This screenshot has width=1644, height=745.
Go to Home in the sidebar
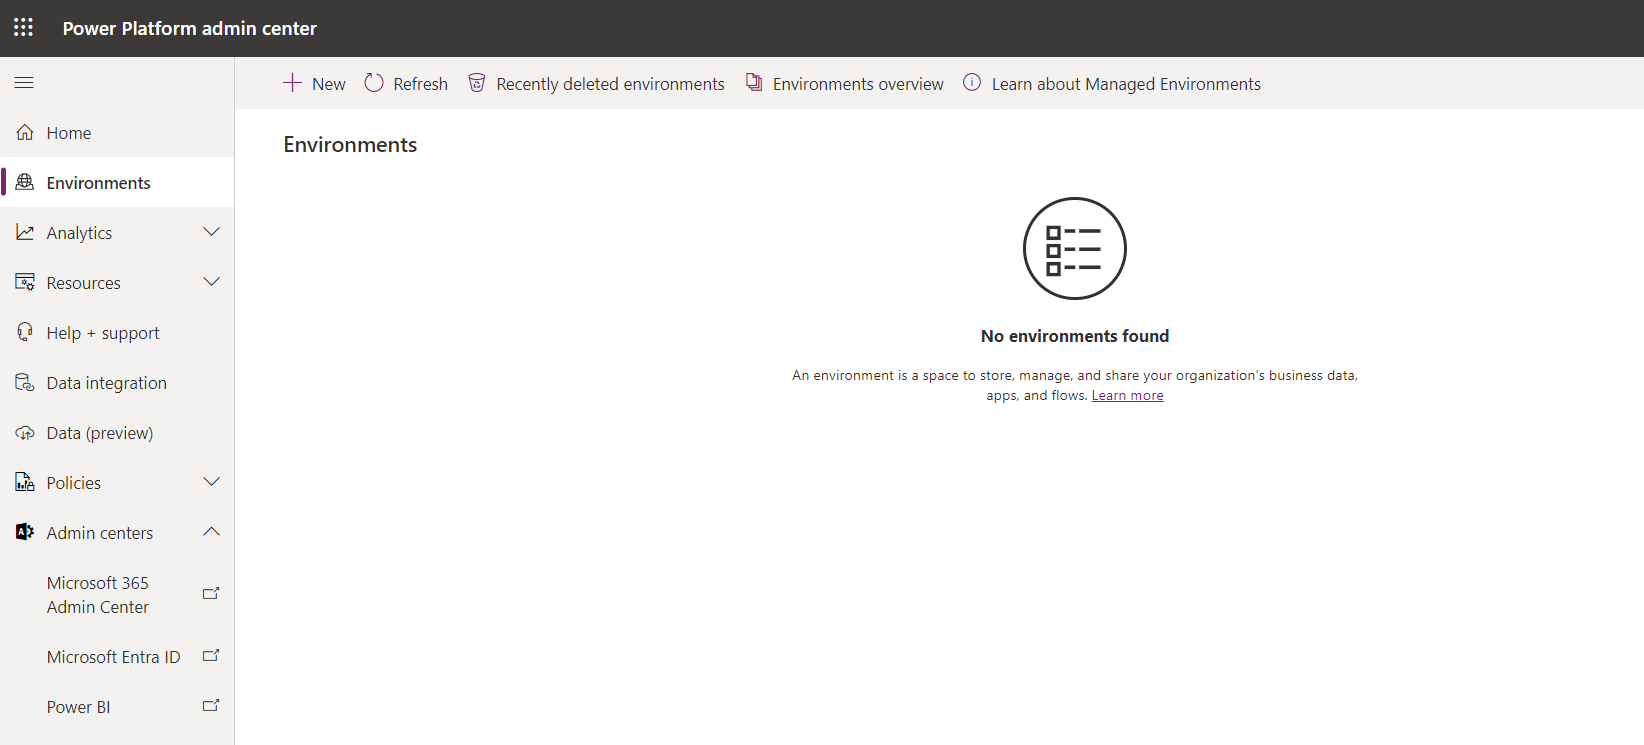(x=117, y=132)
